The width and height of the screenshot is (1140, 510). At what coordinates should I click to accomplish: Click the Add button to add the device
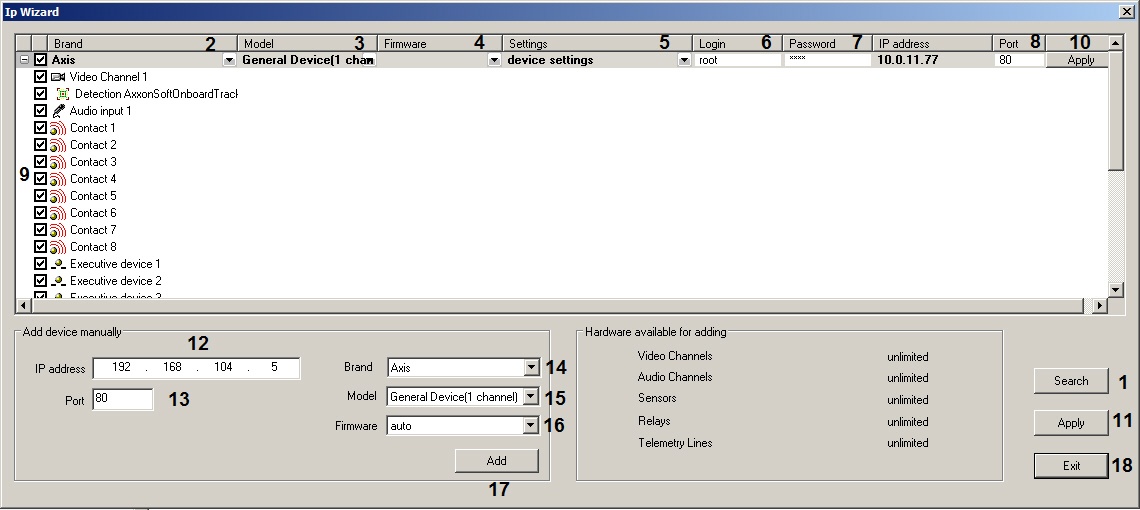pos(496,461)
